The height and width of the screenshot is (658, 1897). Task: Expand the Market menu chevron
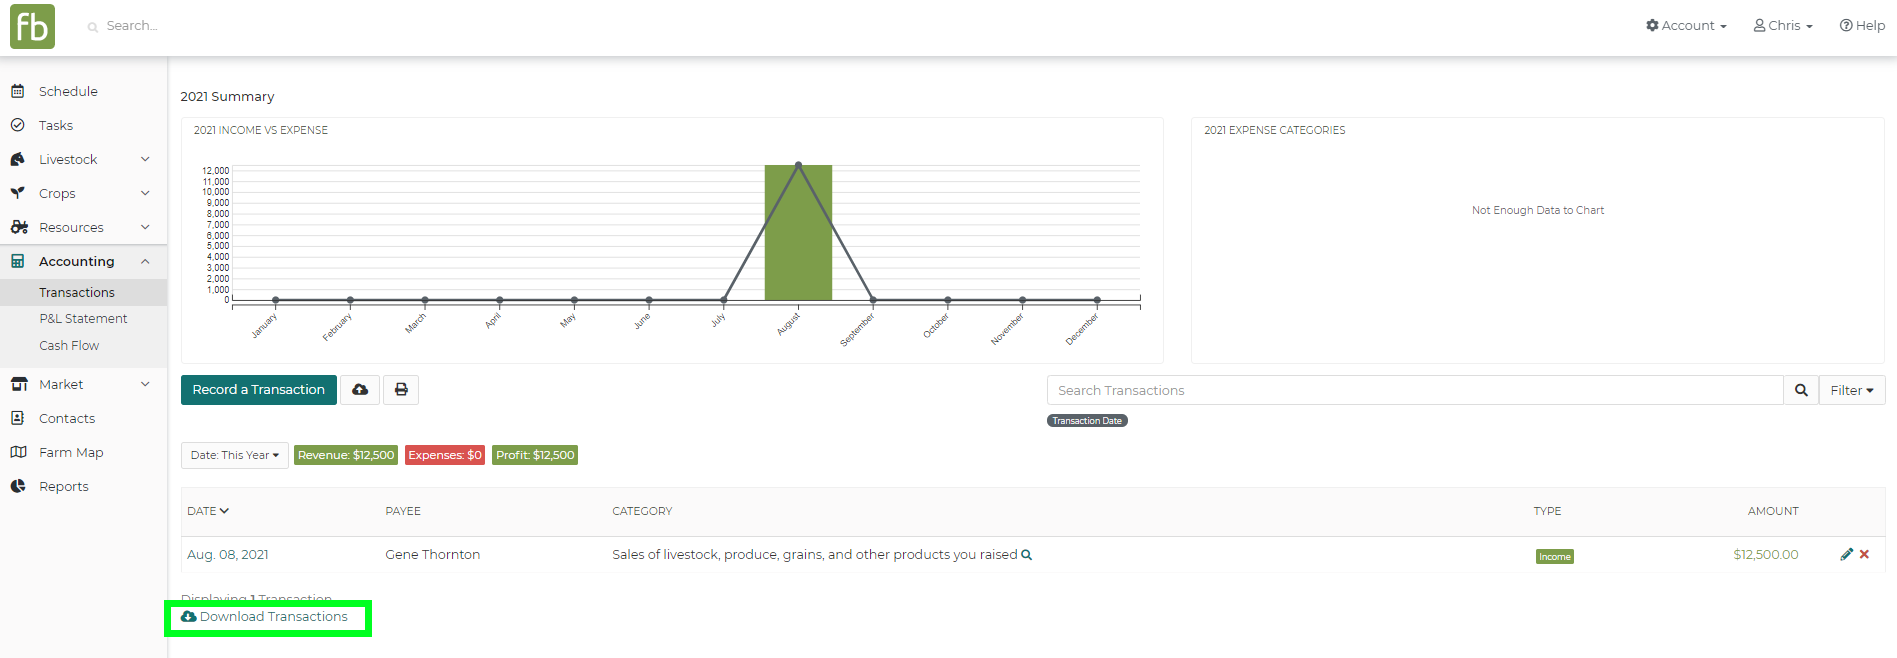point(145,384)
